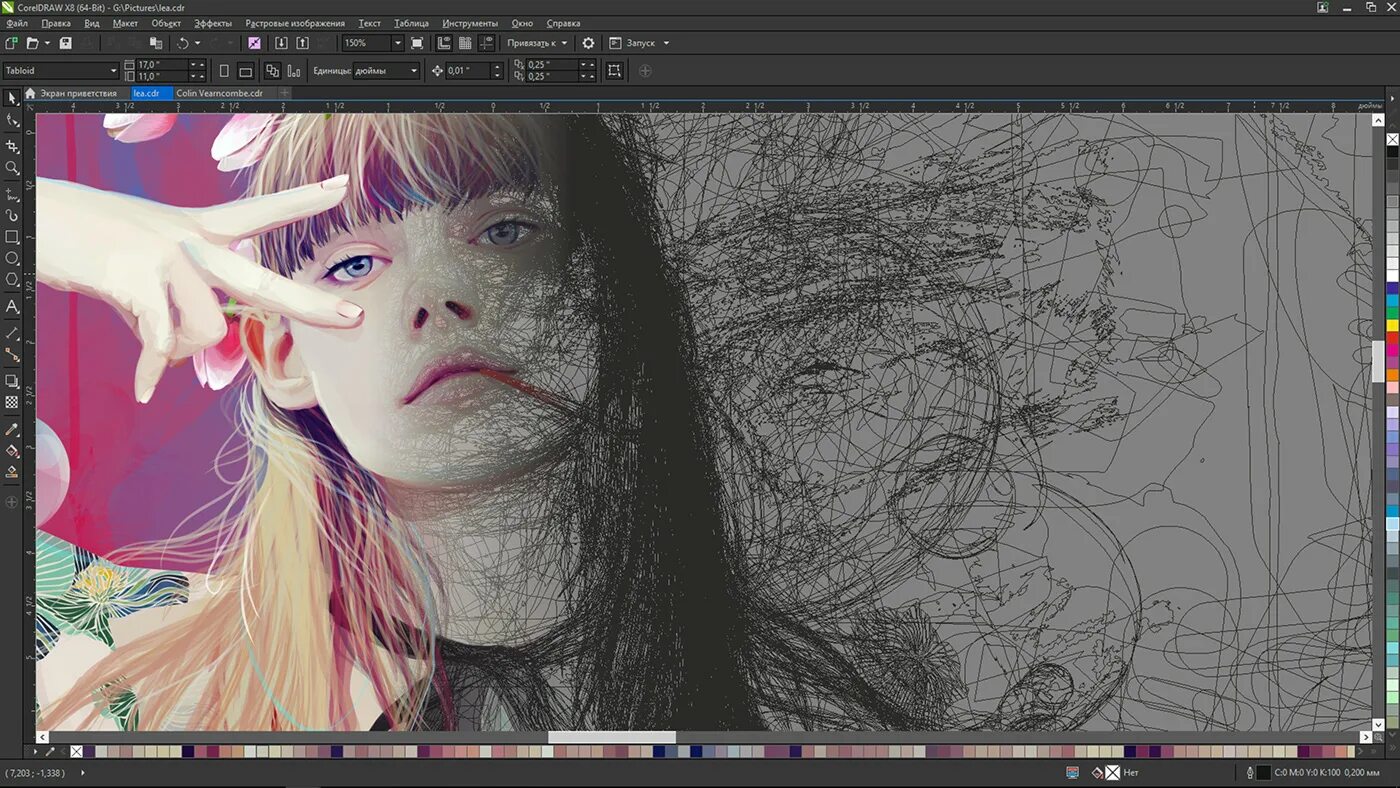Screen dimensions: 1400x788
Task: Select the Text tool
Action: tap(12, 306)
